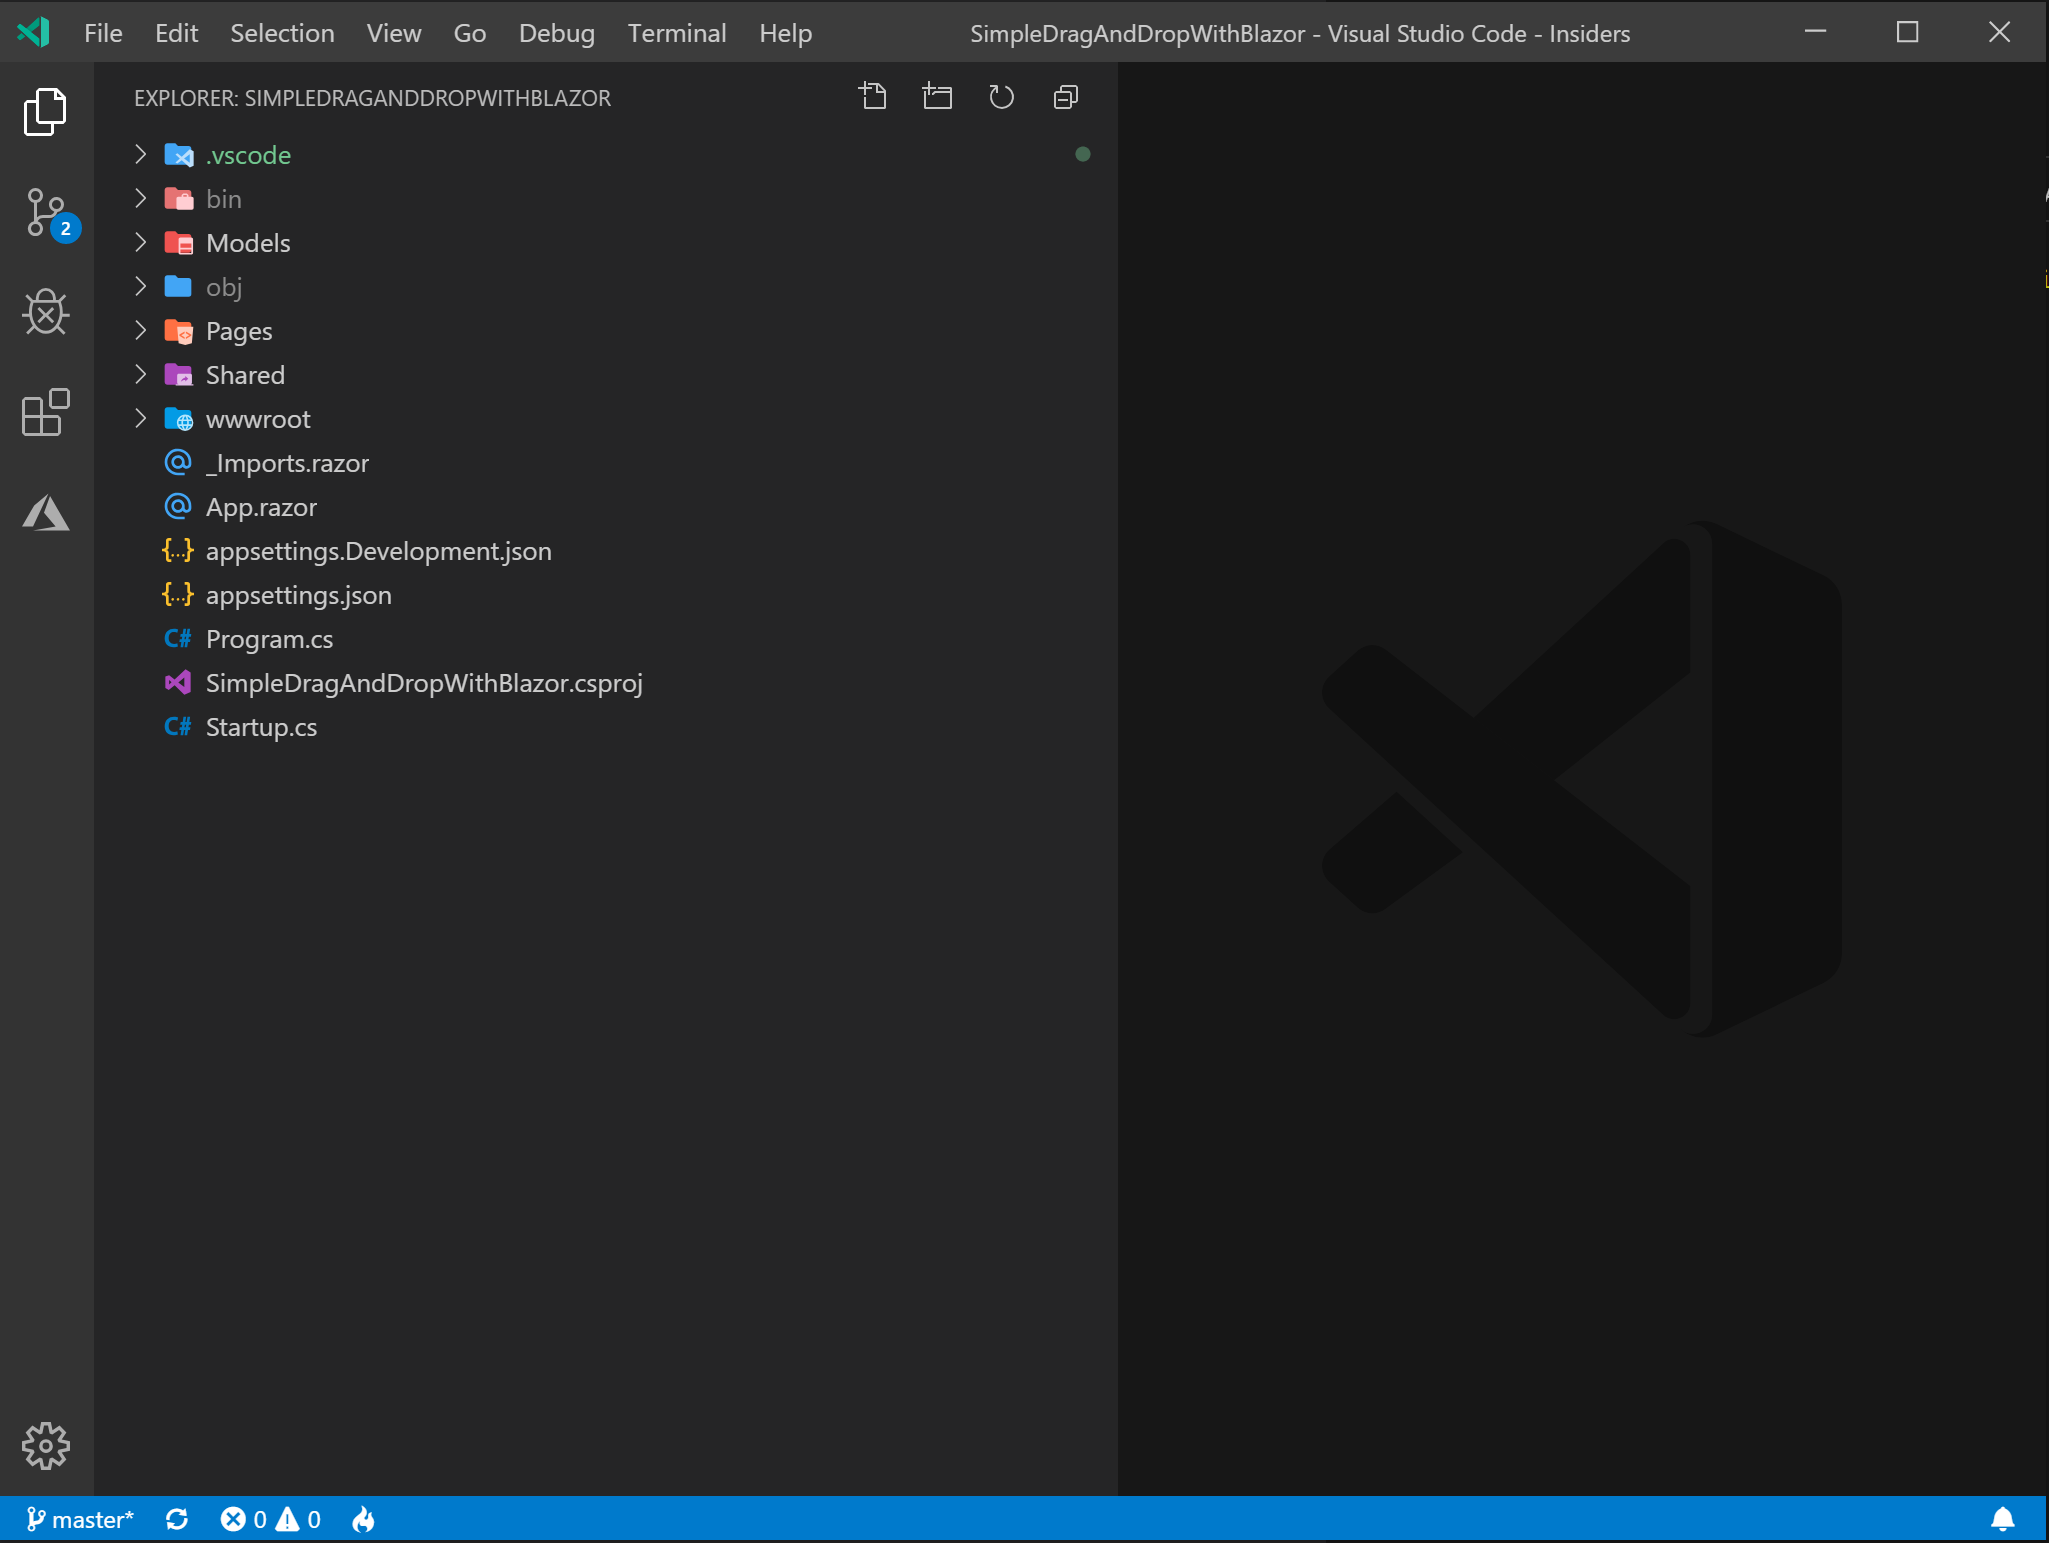Click the errors count in status bar
2049x1543 pixels.
point(243,1519)
